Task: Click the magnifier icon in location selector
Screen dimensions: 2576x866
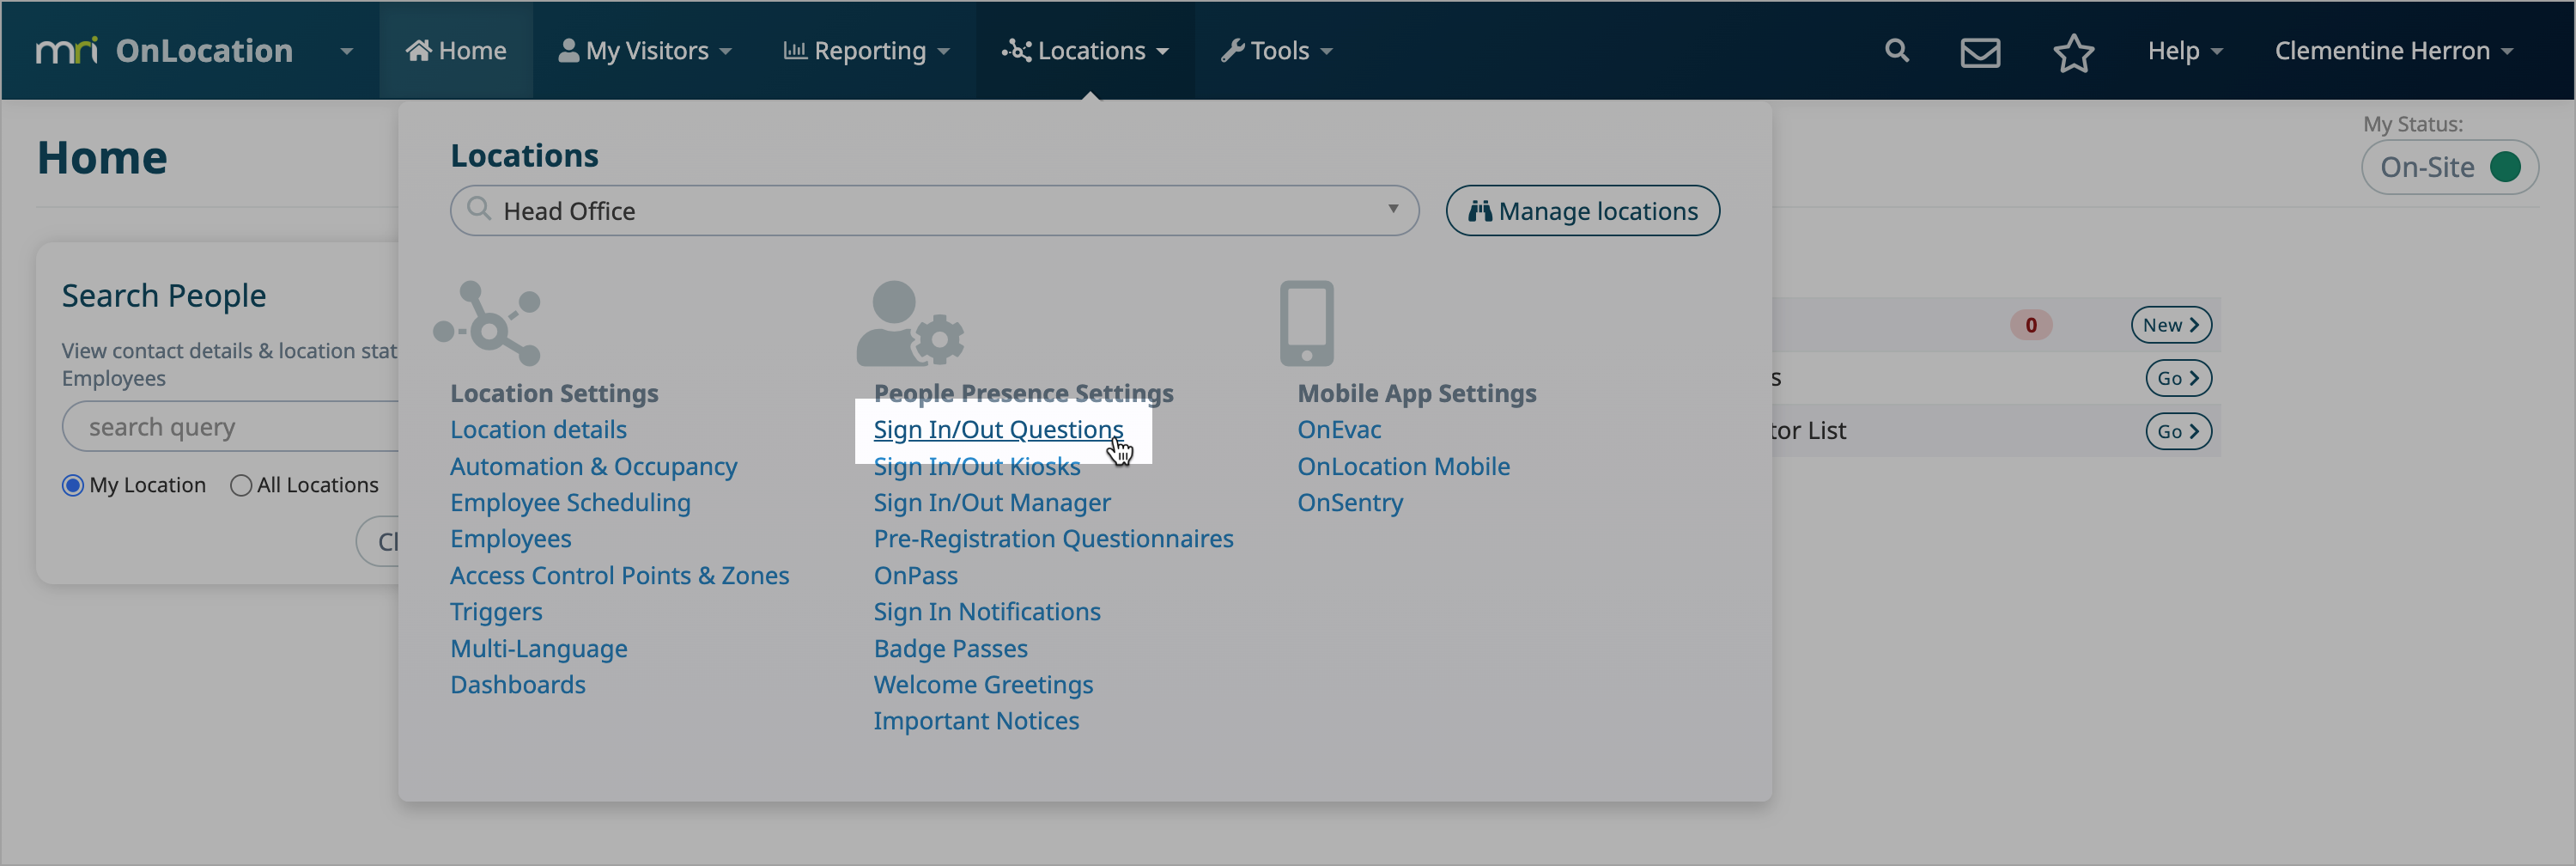Action: pyautogui.click(x=479, y=209)
